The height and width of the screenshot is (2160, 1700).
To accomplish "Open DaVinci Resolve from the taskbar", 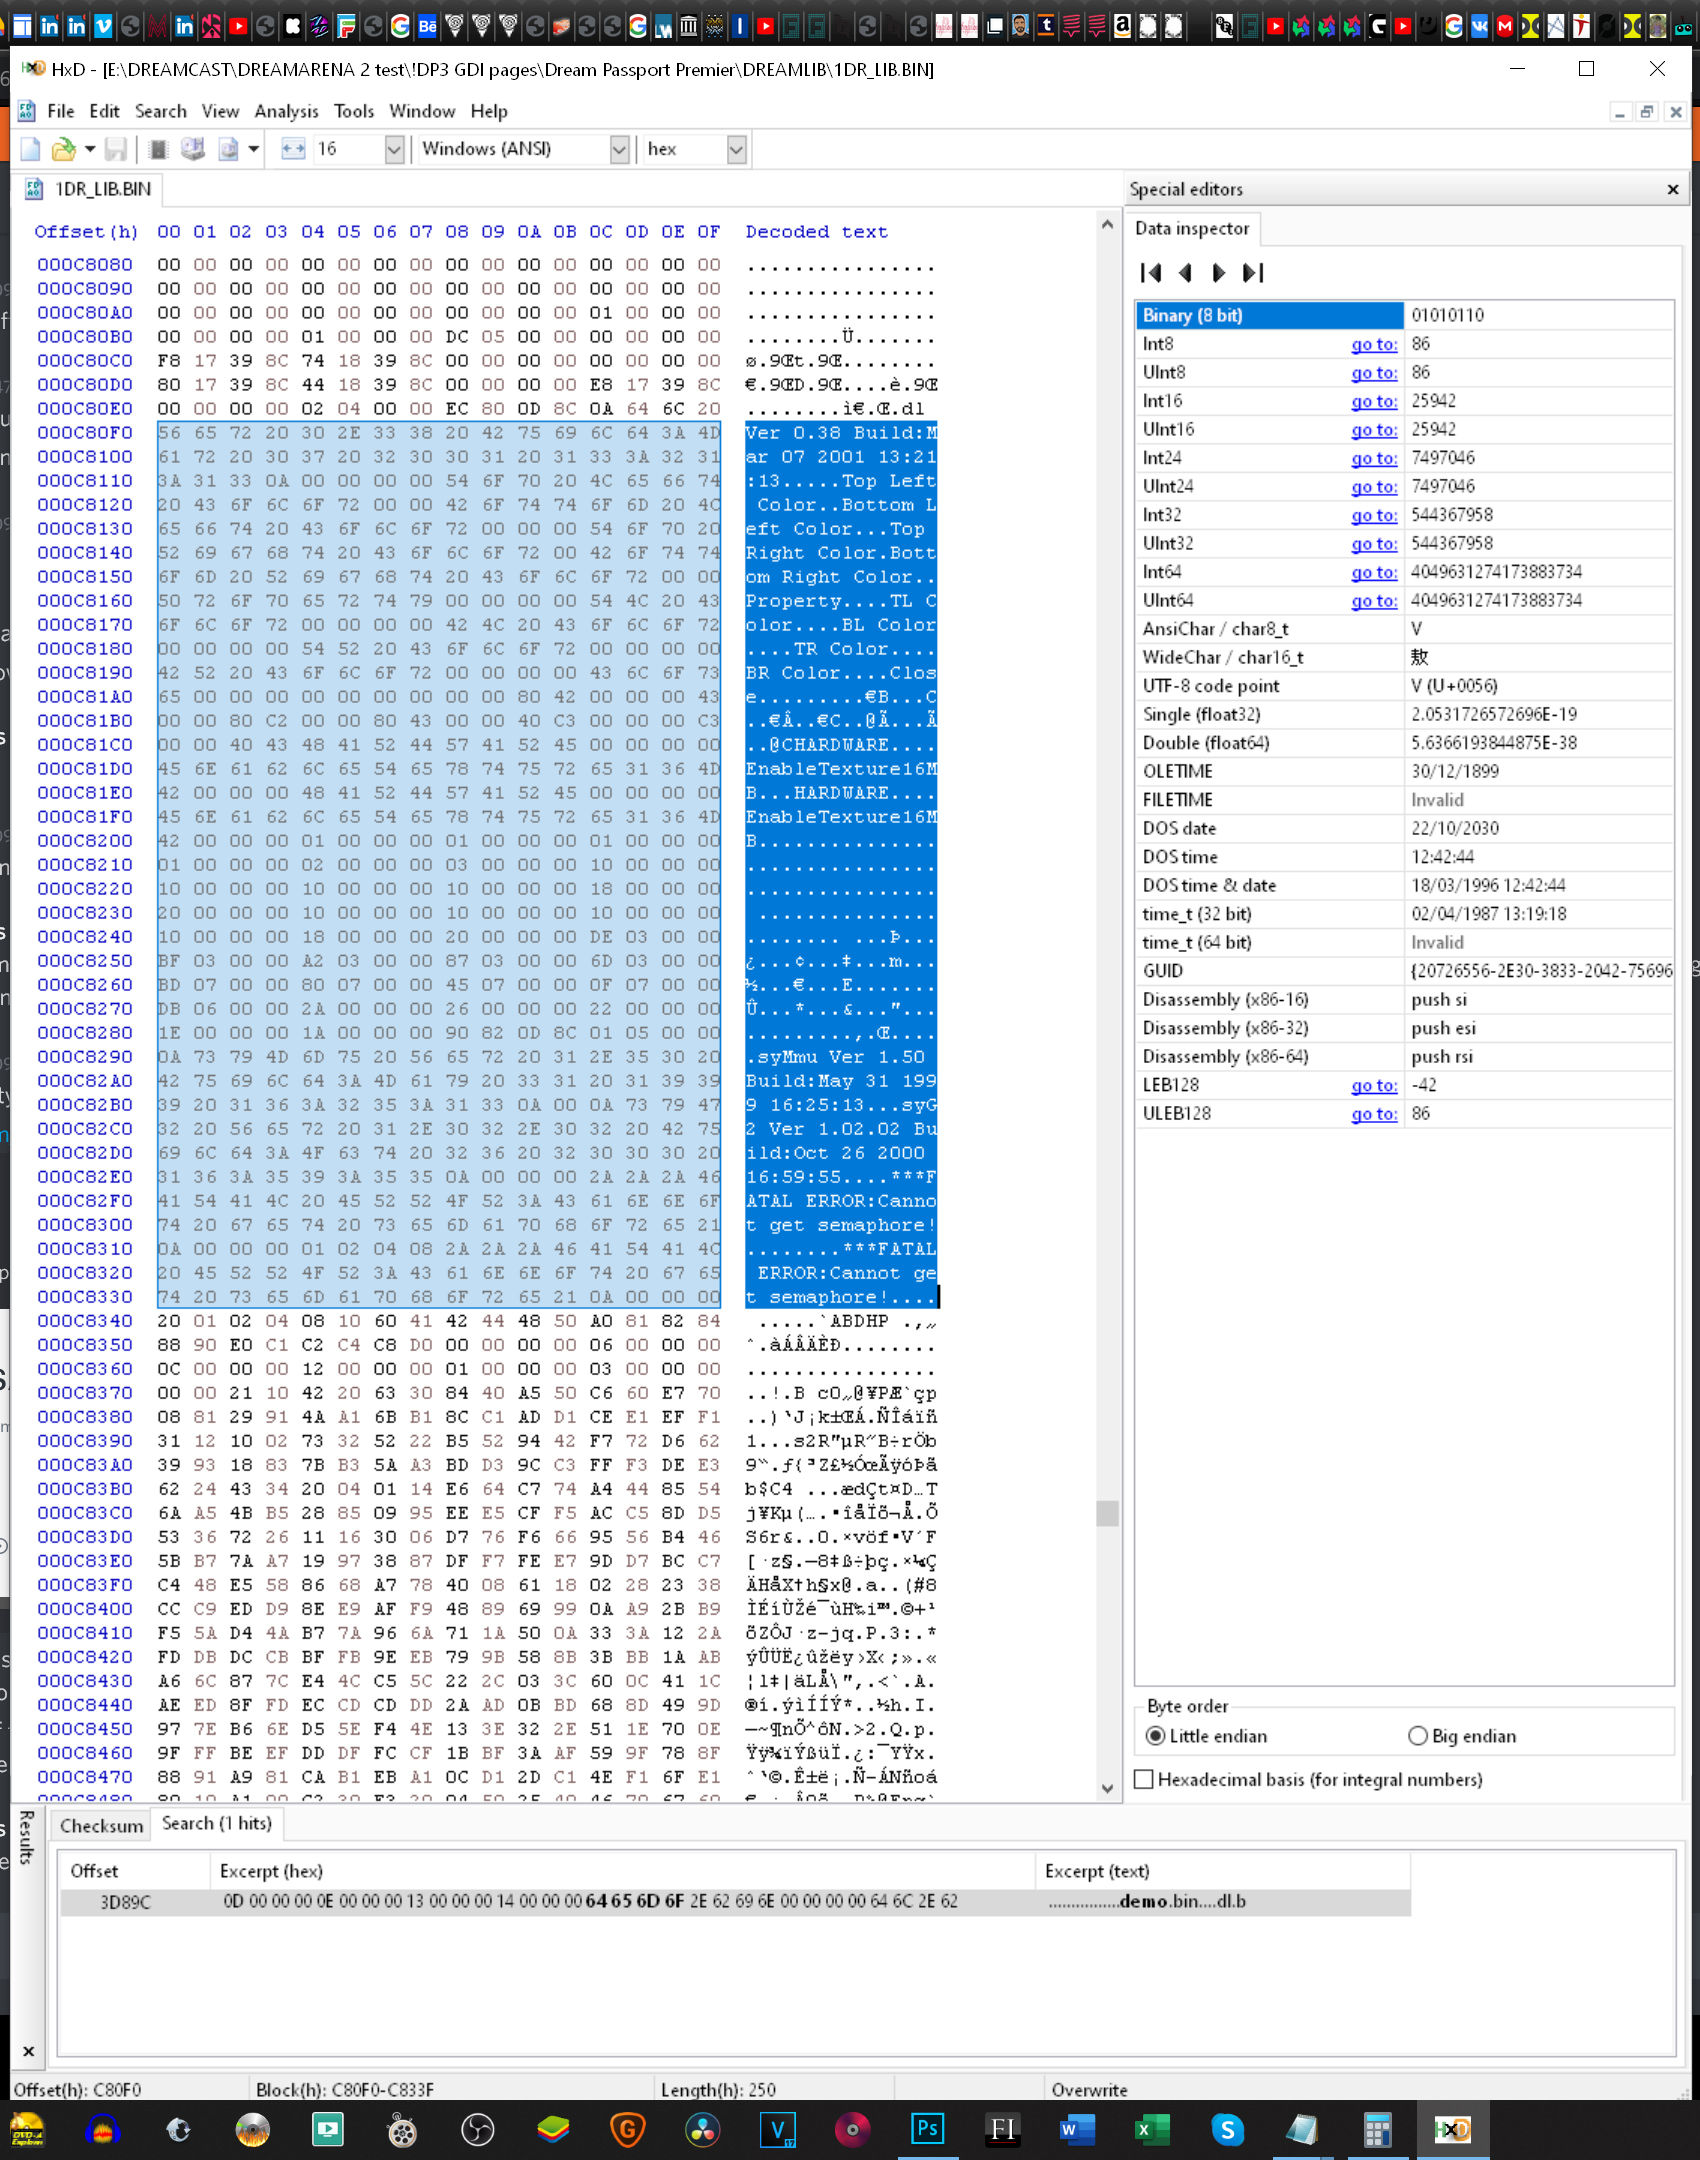I will click(x=703, y=2130).
